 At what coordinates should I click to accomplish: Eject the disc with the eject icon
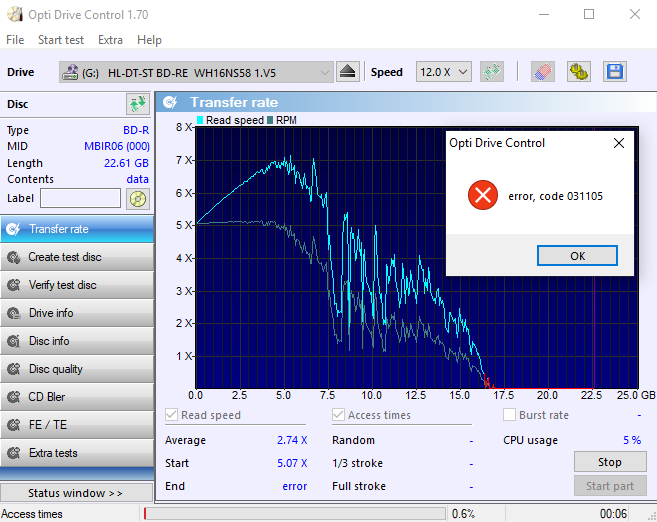[347, 72]
